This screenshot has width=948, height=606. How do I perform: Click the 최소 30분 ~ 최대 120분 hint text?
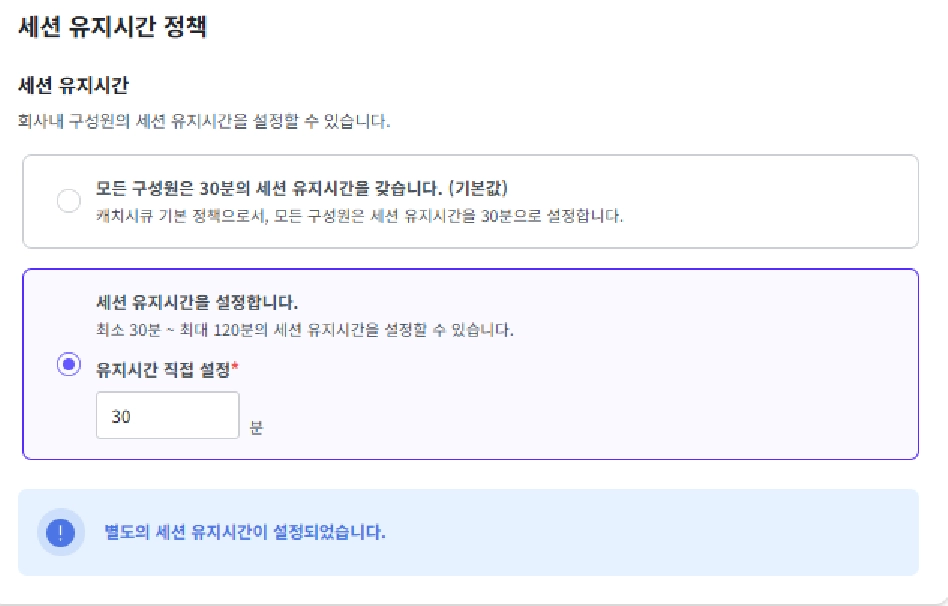(x=305, y=330)
